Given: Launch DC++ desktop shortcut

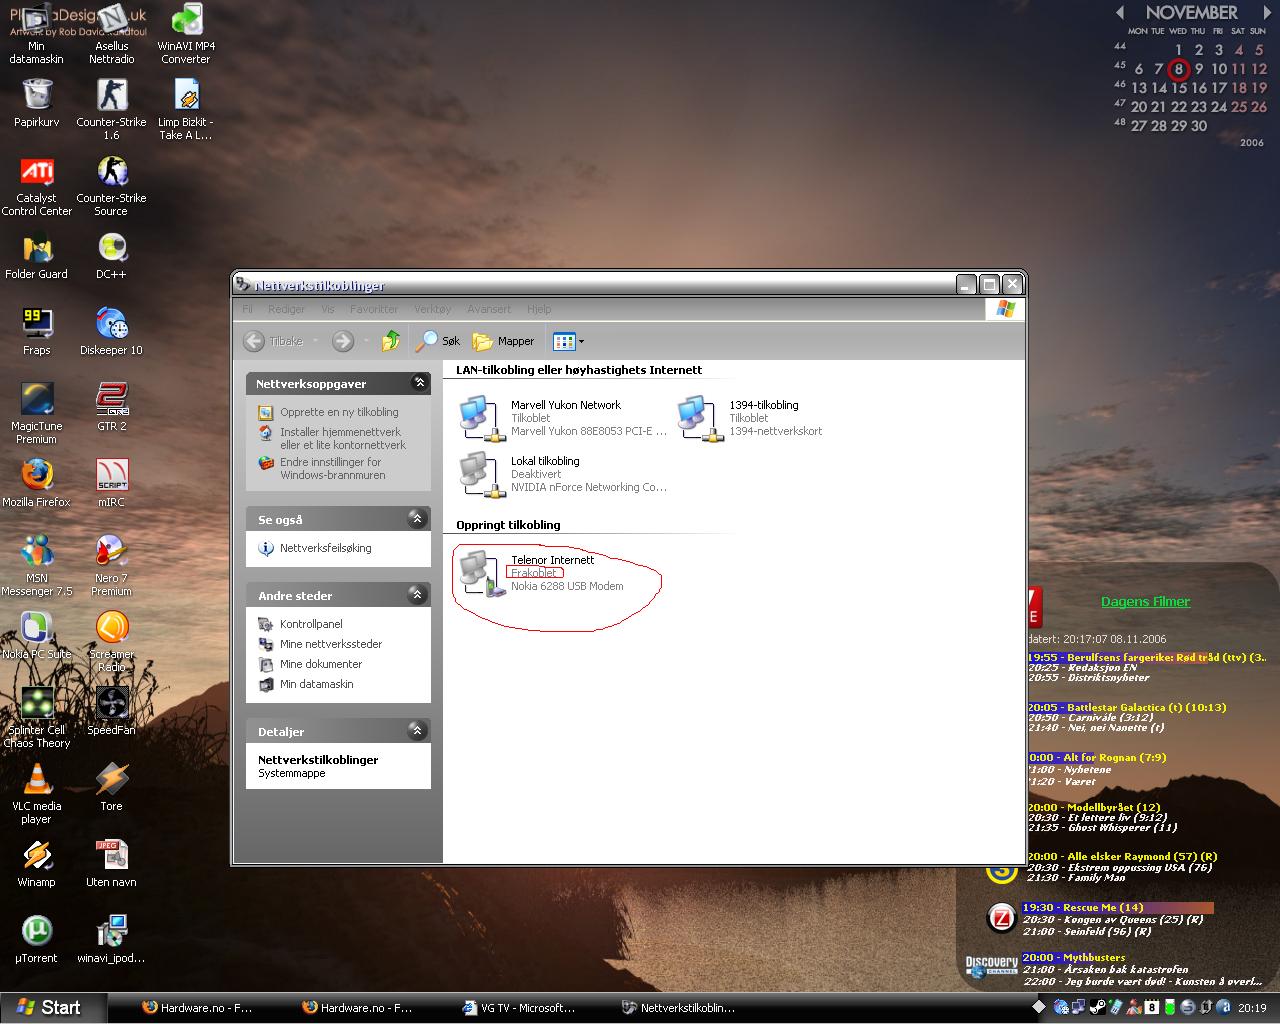Looking at the screenshot, I should coord(111,255).
